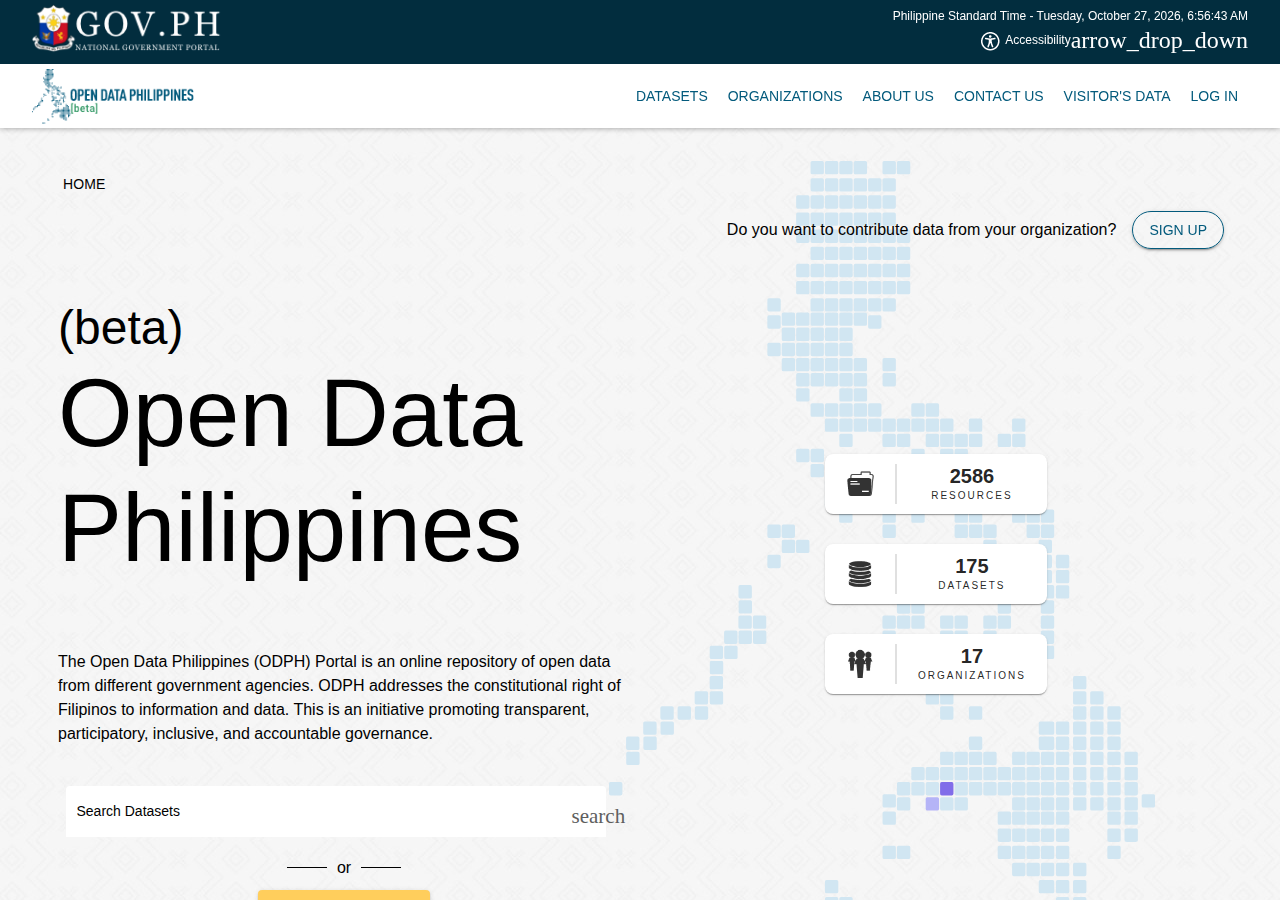The width and height of the screenshot is (1280, 900).
Task: Click the ODPH Portal description paragraph
Action: pyautogui.click(x=340, y=697)
